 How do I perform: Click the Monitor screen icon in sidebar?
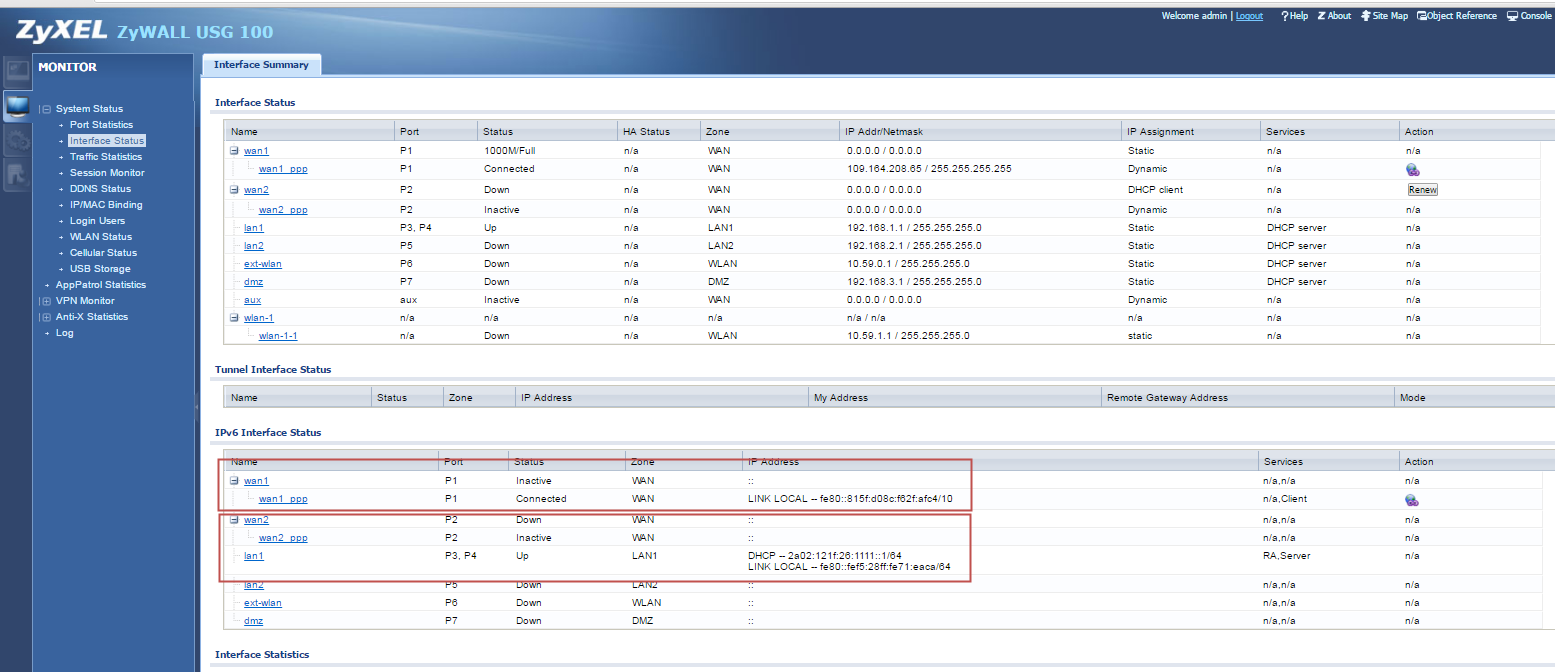point(17,105)
